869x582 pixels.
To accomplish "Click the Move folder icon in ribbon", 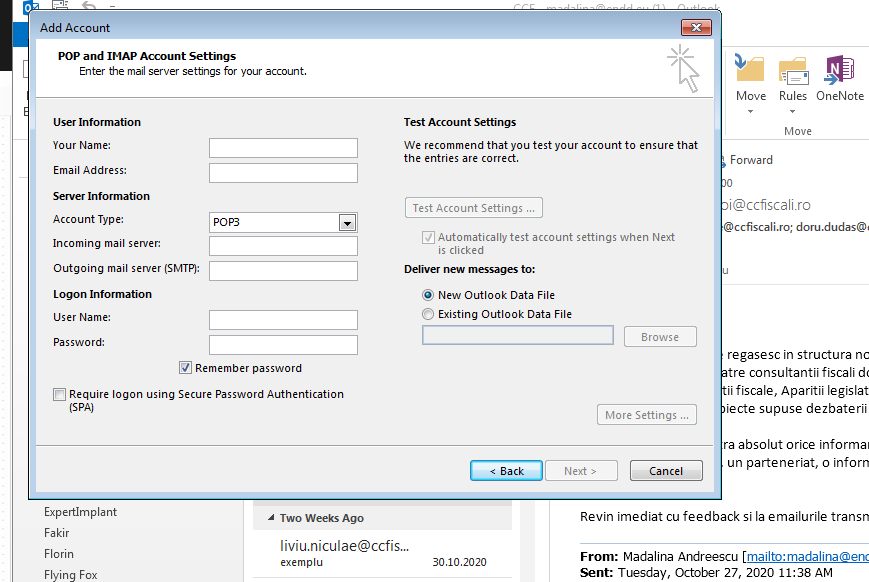I will click(750, 72).
